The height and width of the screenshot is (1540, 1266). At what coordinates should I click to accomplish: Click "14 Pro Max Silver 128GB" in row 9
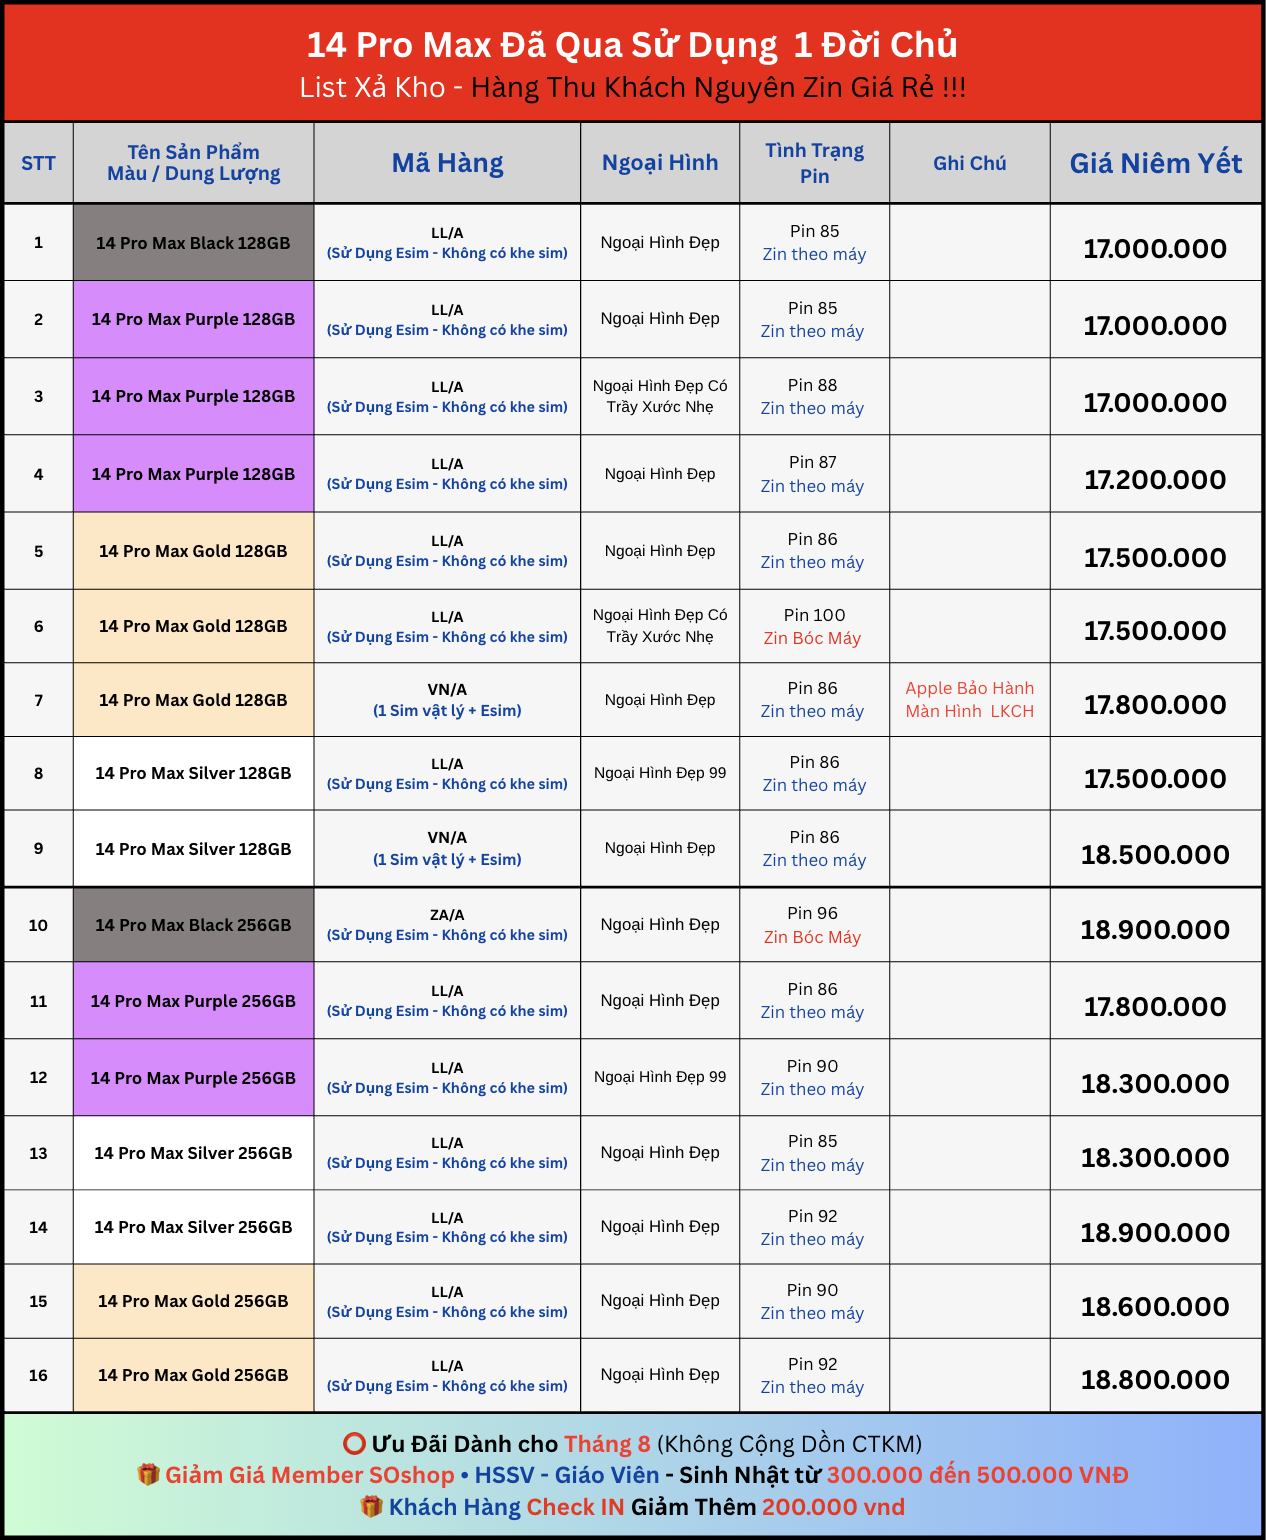(x=193, y=849)
